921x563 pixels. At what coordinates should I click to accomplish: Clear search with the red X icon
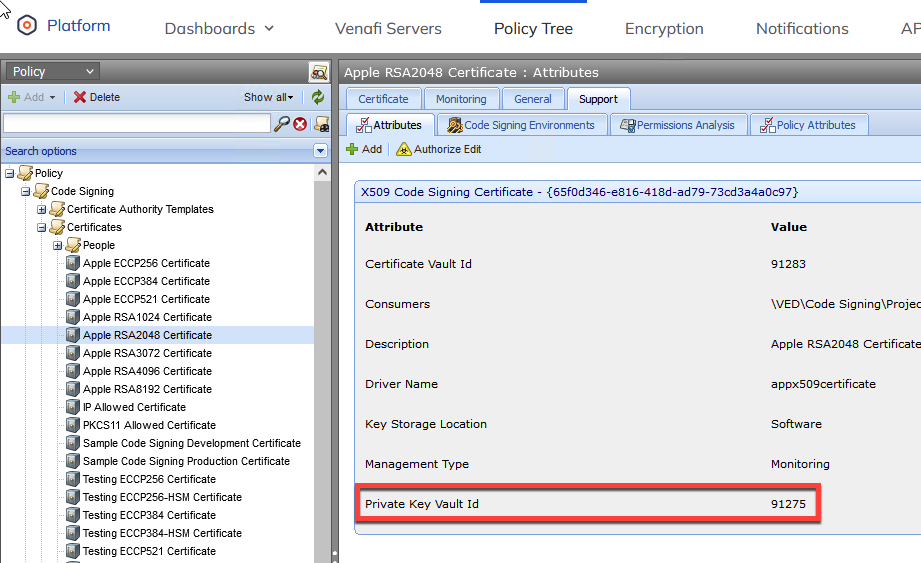pyautogui.click(x=300, y=124)
